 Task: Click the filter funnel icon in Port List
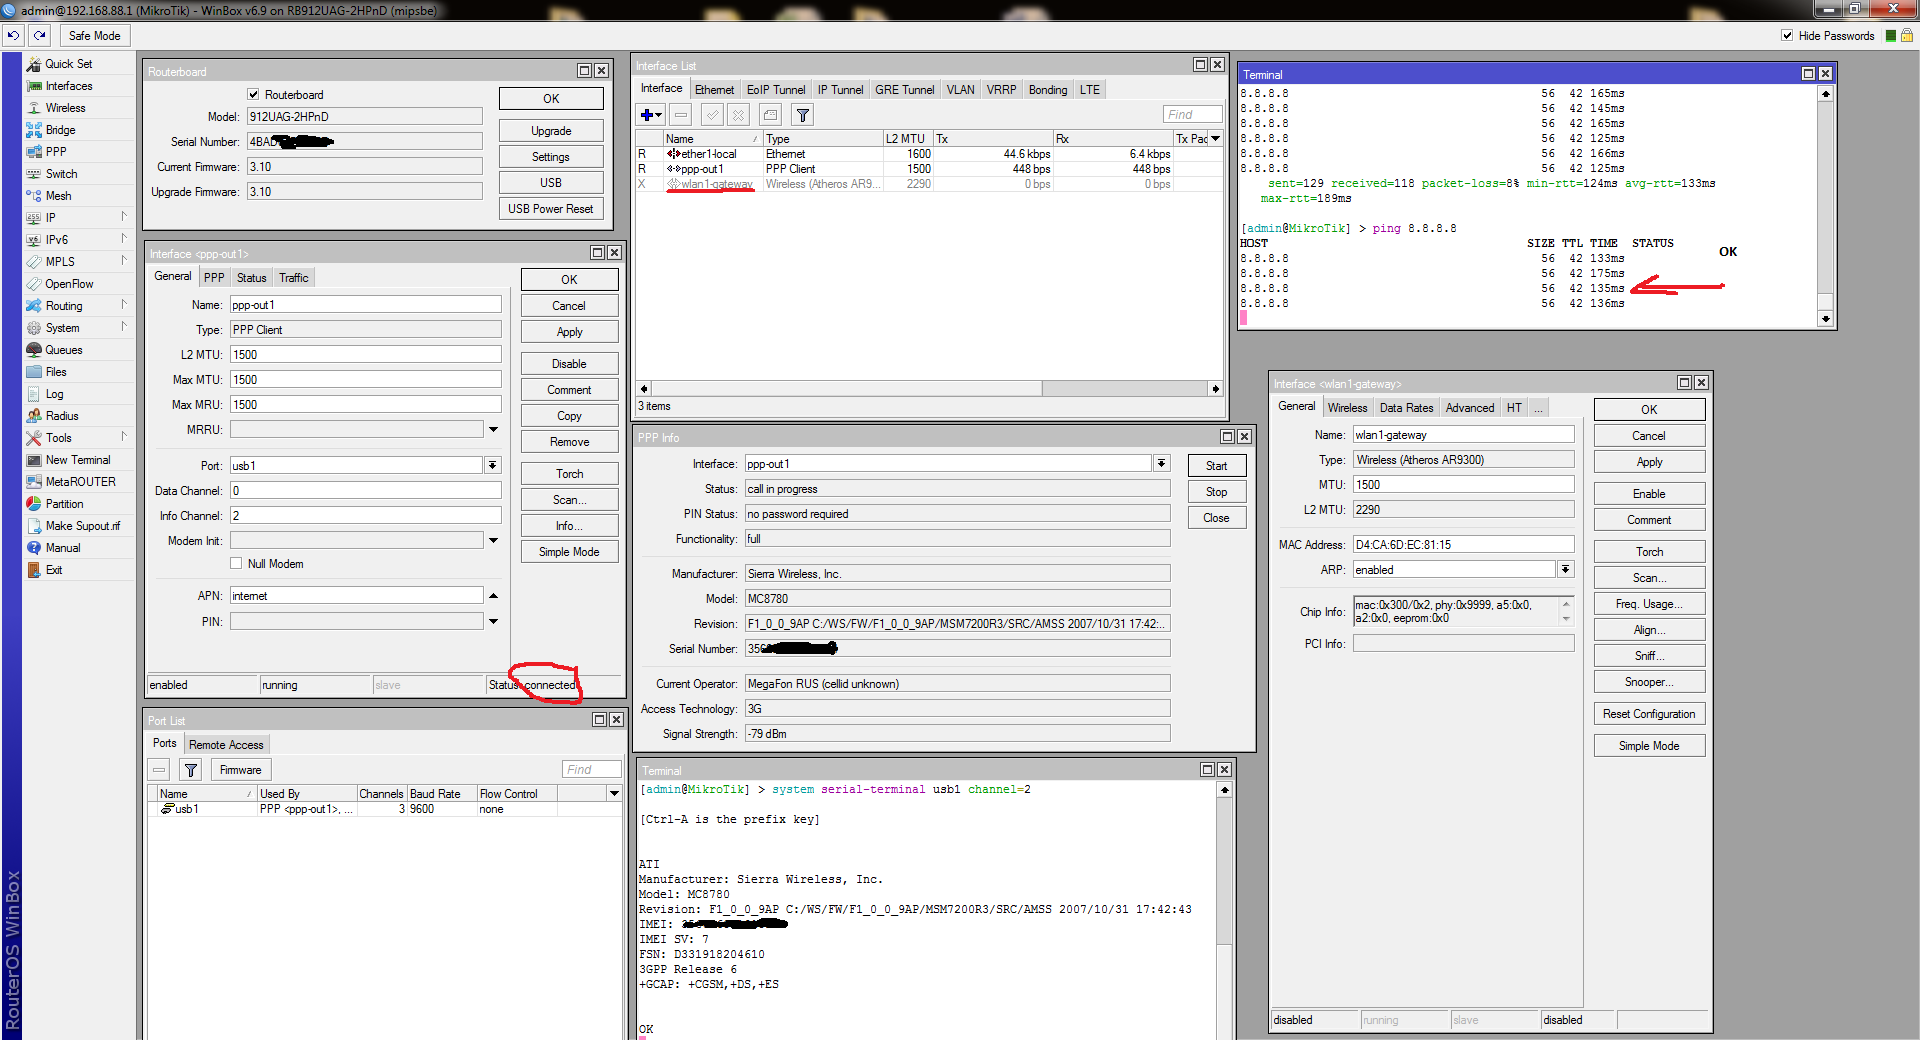click(x=191, y=770)
